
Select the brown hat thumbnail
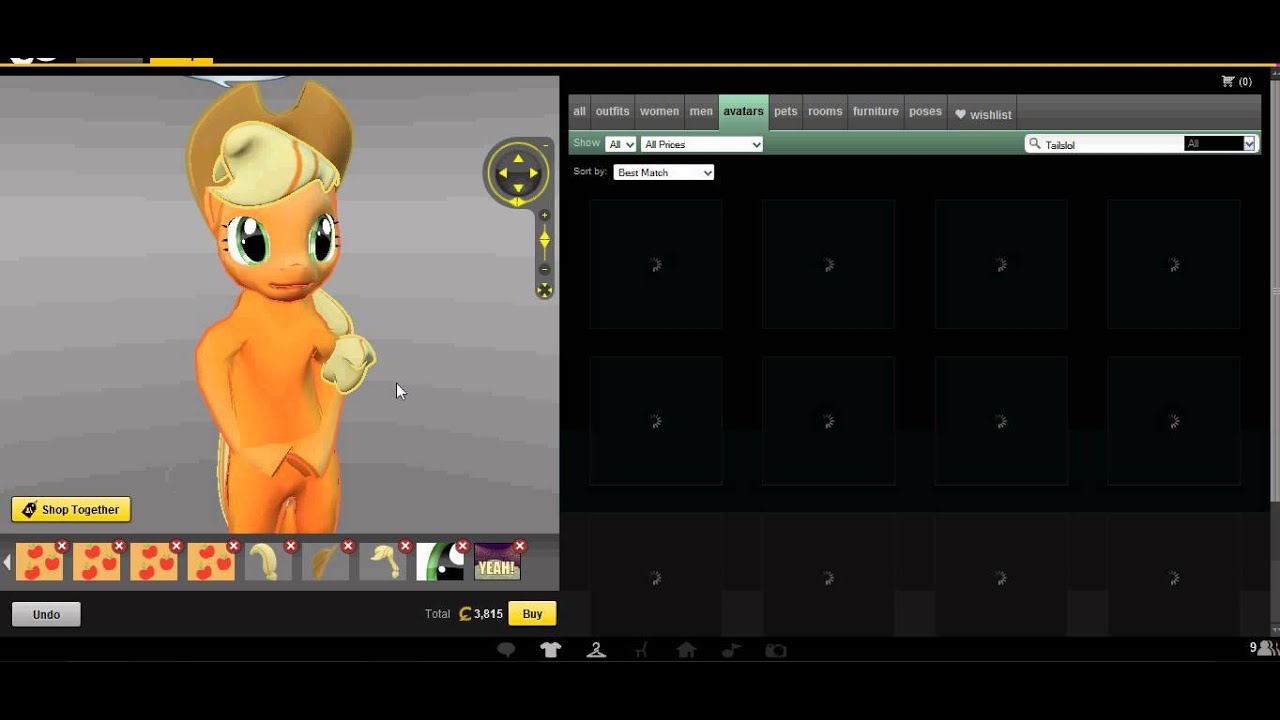(325, 563)
